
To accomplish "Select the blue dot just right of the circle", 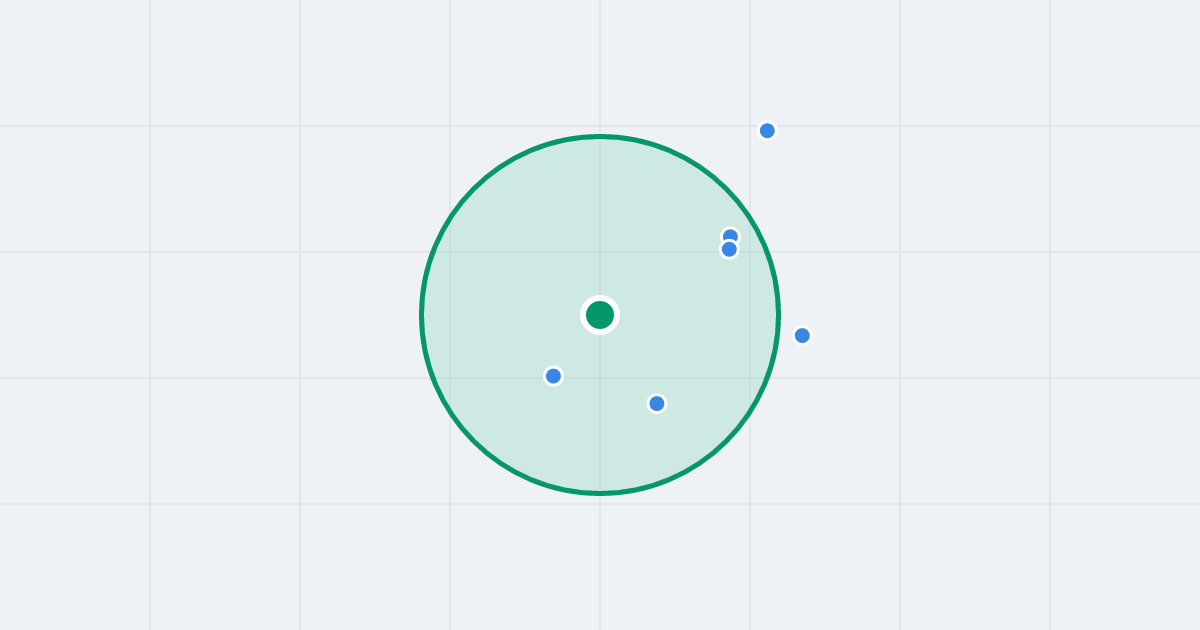I will point(802,336).
